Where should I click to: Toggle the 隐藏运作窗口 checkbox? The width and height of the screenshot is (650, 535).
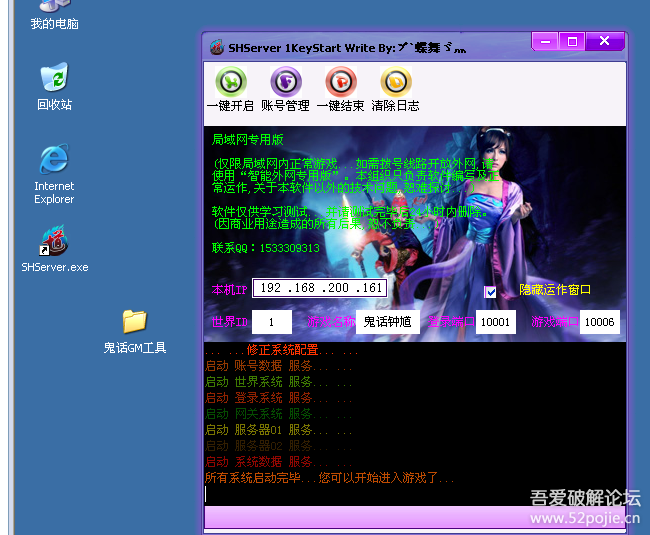point(490,292)
